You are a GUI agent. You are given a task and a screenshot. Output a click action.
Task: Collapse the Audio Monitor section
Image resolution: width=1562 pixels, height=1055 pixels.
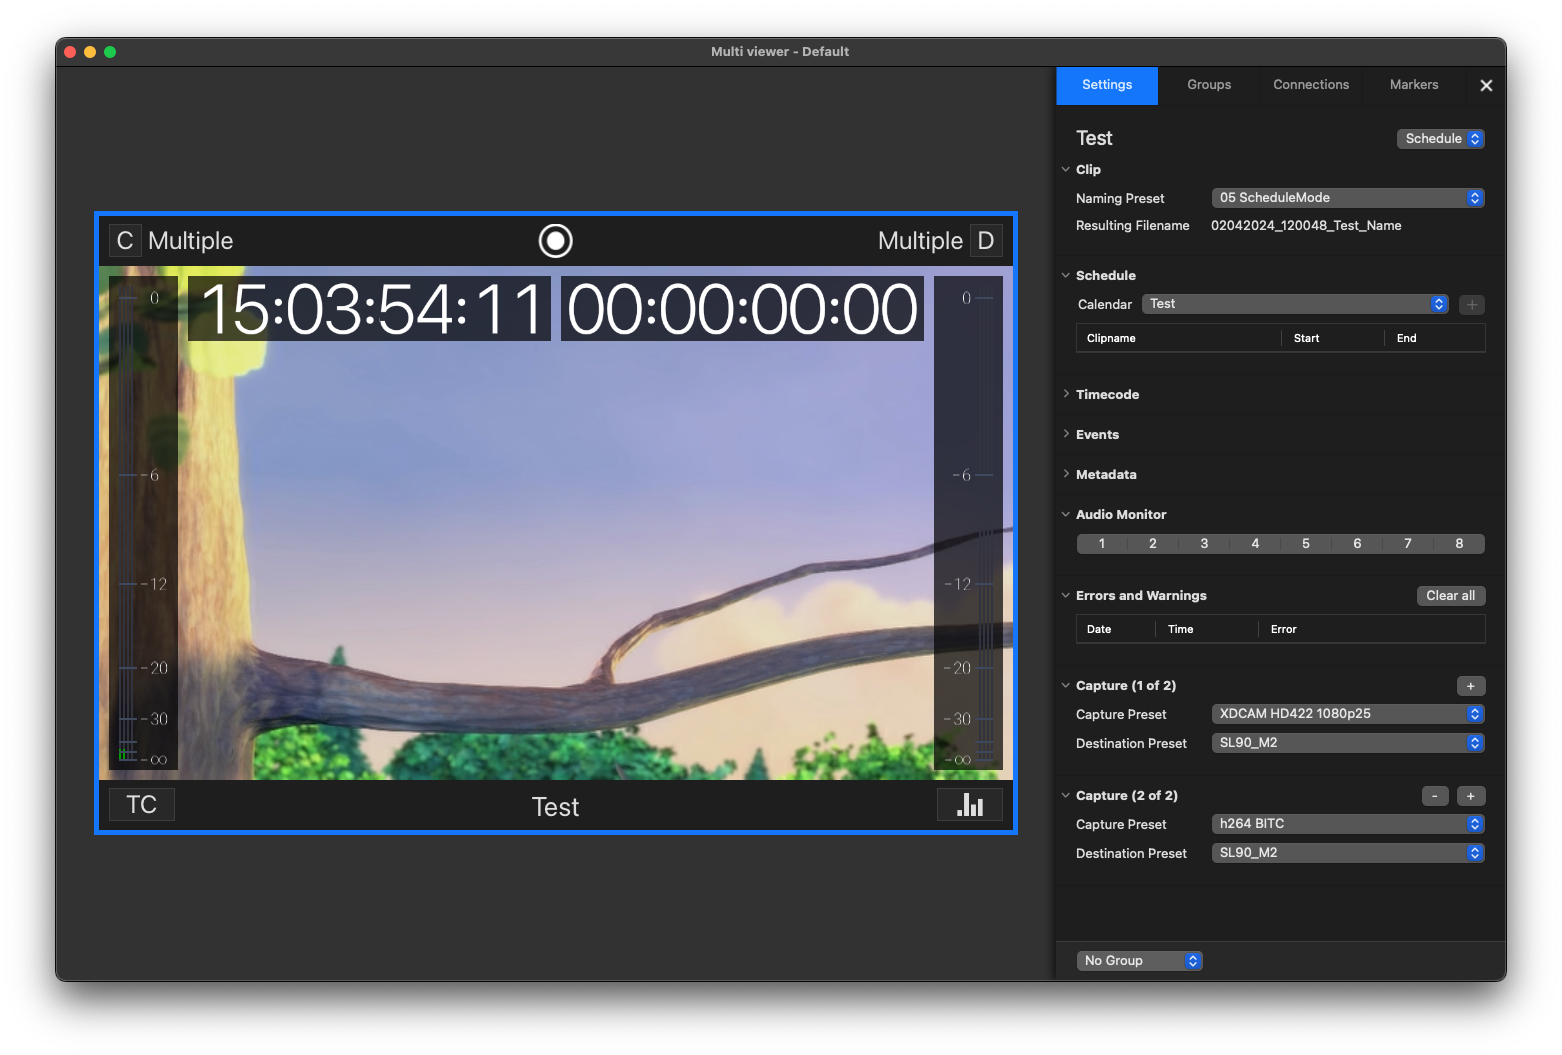click(x=1066, y=514)
